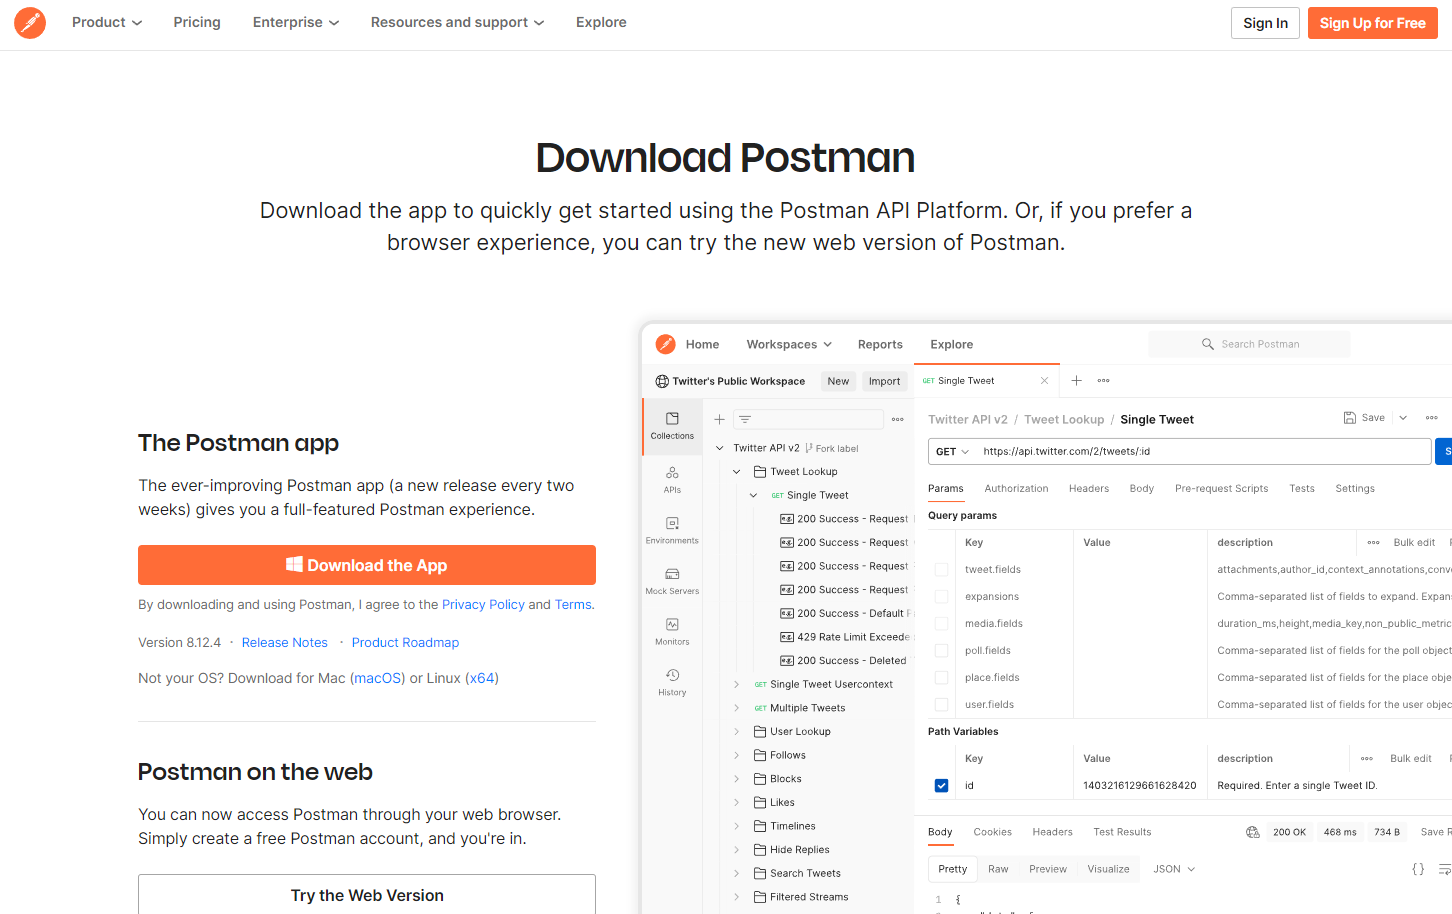The image size is (1452, 914).
Task: Expand Single Tweet Usercontext request
Action: (737, 684)
